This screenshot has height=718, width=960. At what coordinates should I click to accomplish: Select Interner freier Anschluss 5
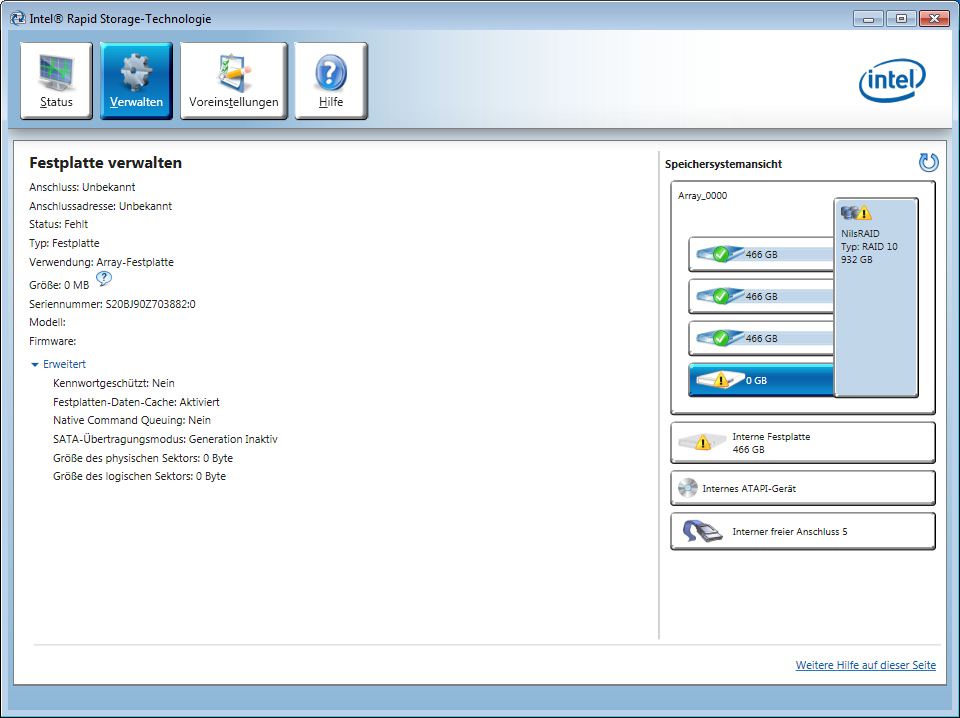coord(803,531)
